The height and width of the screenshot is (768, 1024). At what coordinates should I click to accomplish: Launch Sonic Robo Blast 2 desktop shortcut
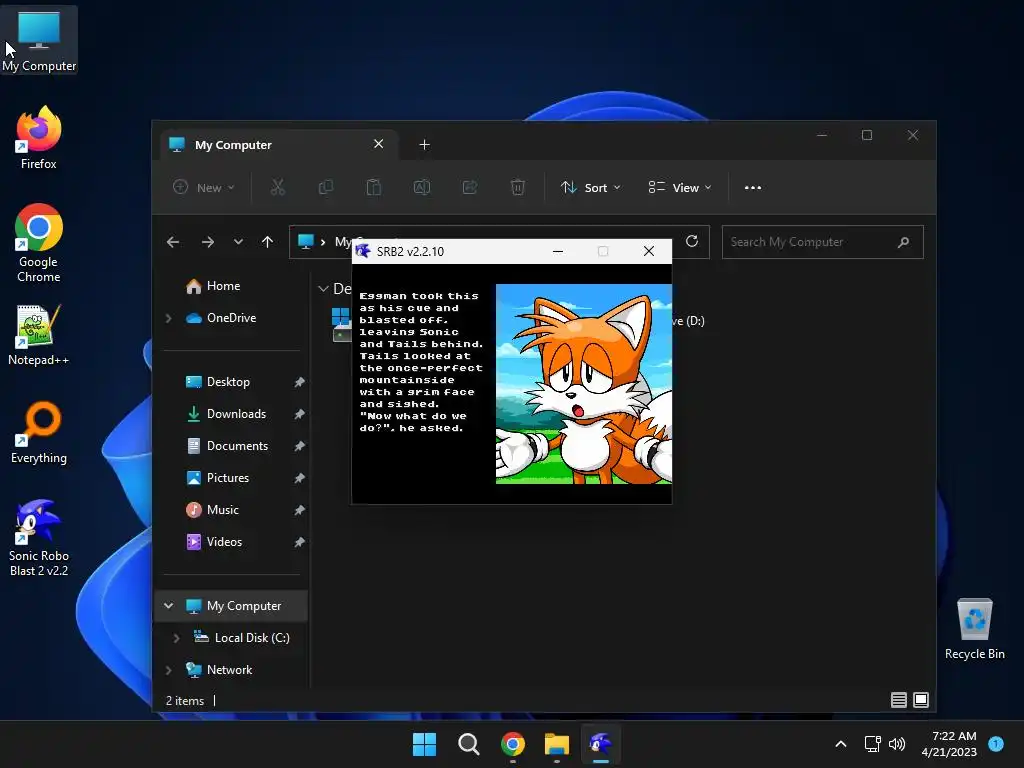click(x=39, y=537)
